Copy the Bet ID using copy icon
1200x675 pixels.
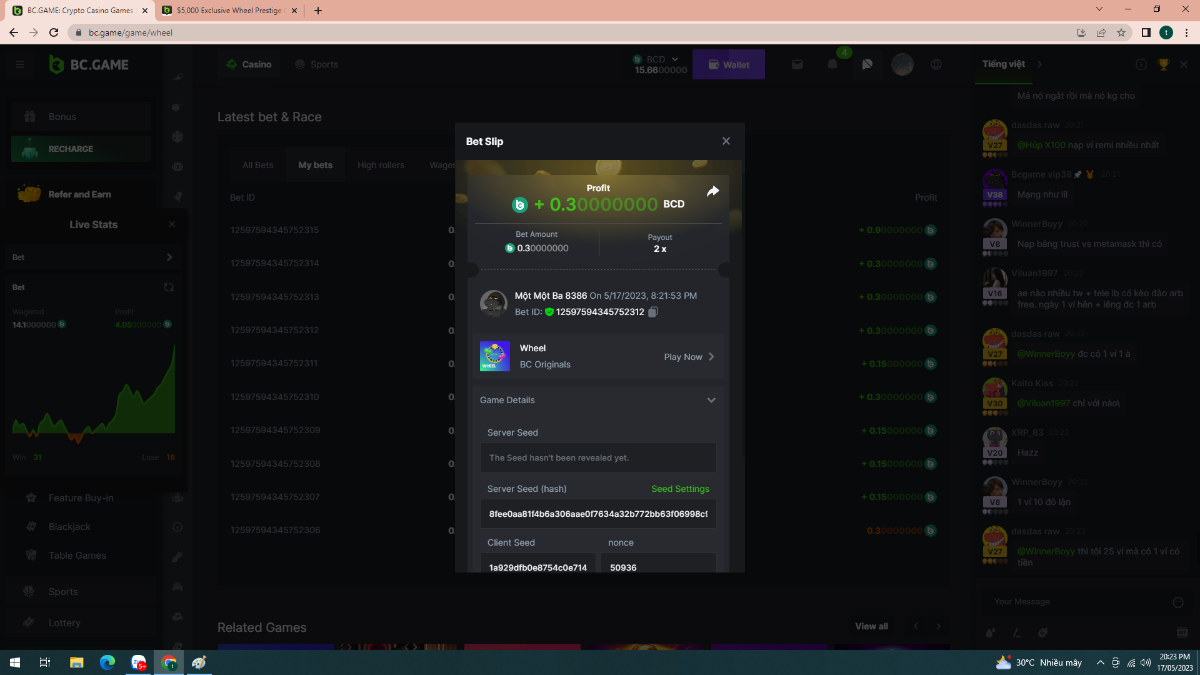(x=653, y=312)
